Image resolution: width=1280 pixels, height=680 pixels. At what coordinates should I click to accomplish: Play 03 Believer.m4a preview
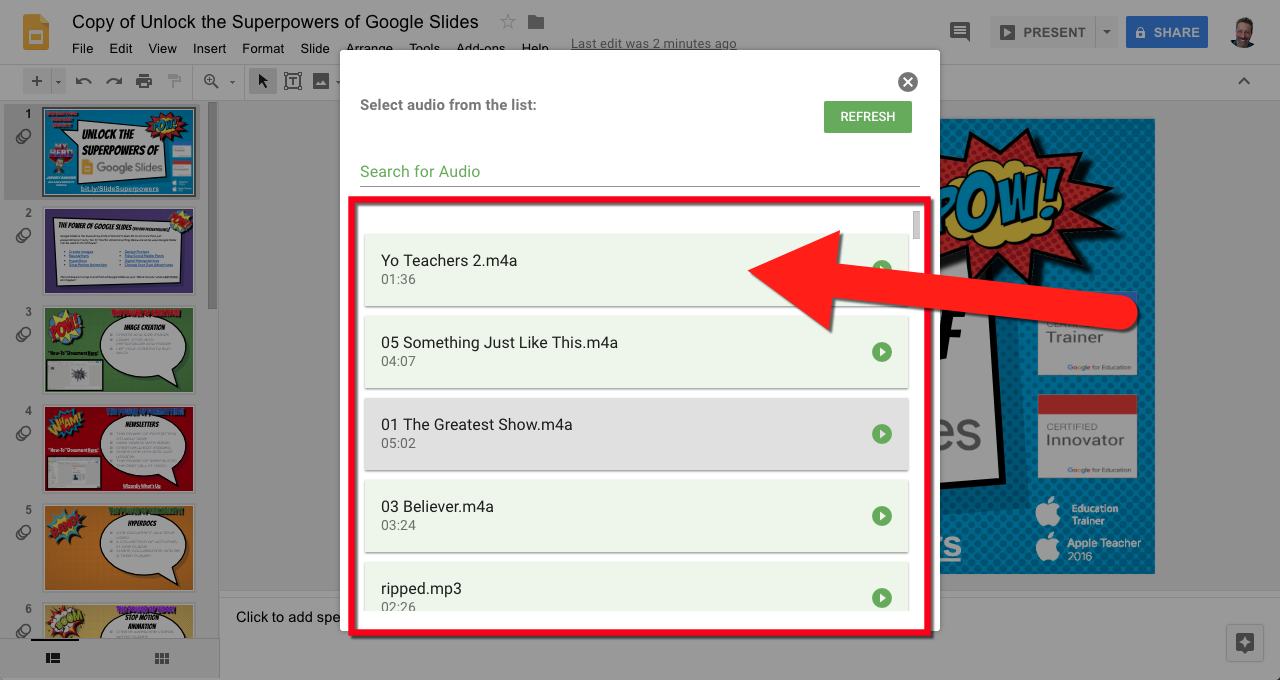click(881, 516)
